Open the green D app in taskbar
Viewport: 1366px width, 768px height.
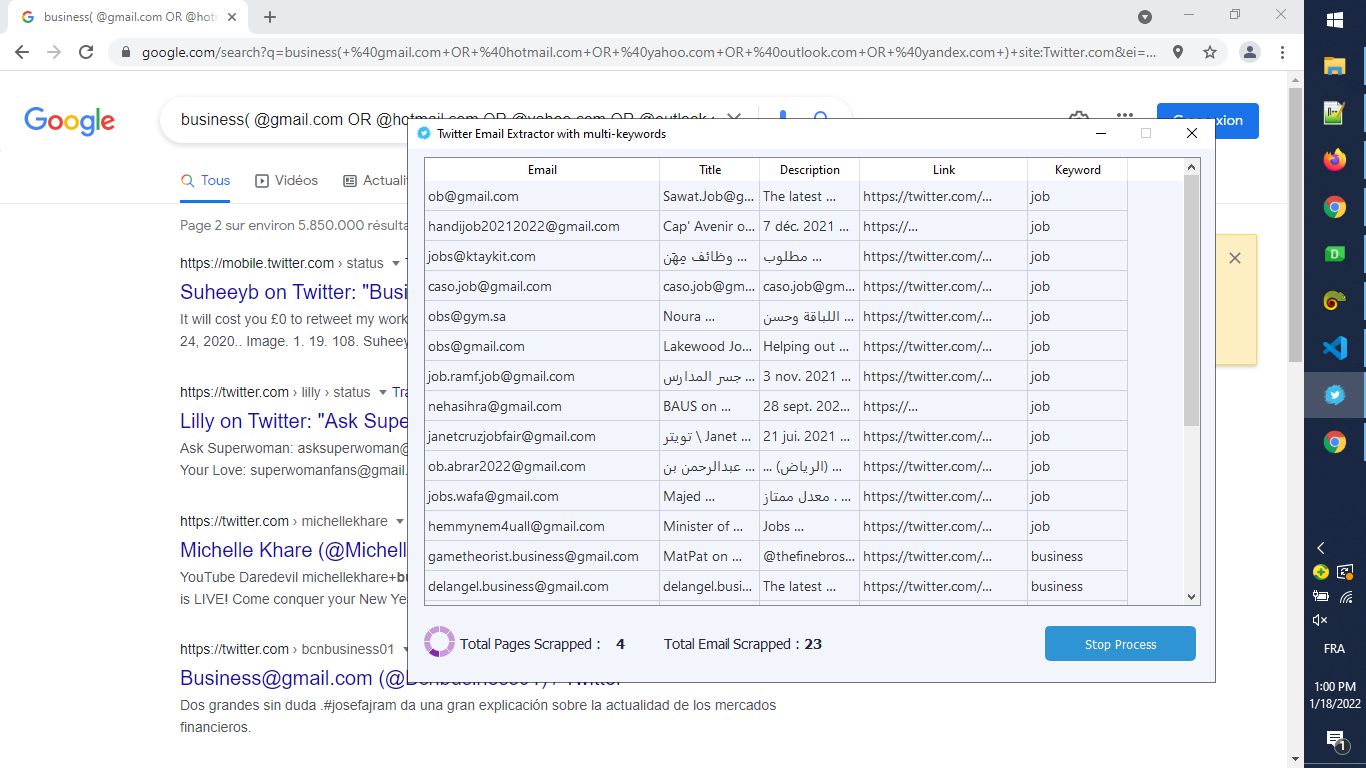coord(1334,254)
